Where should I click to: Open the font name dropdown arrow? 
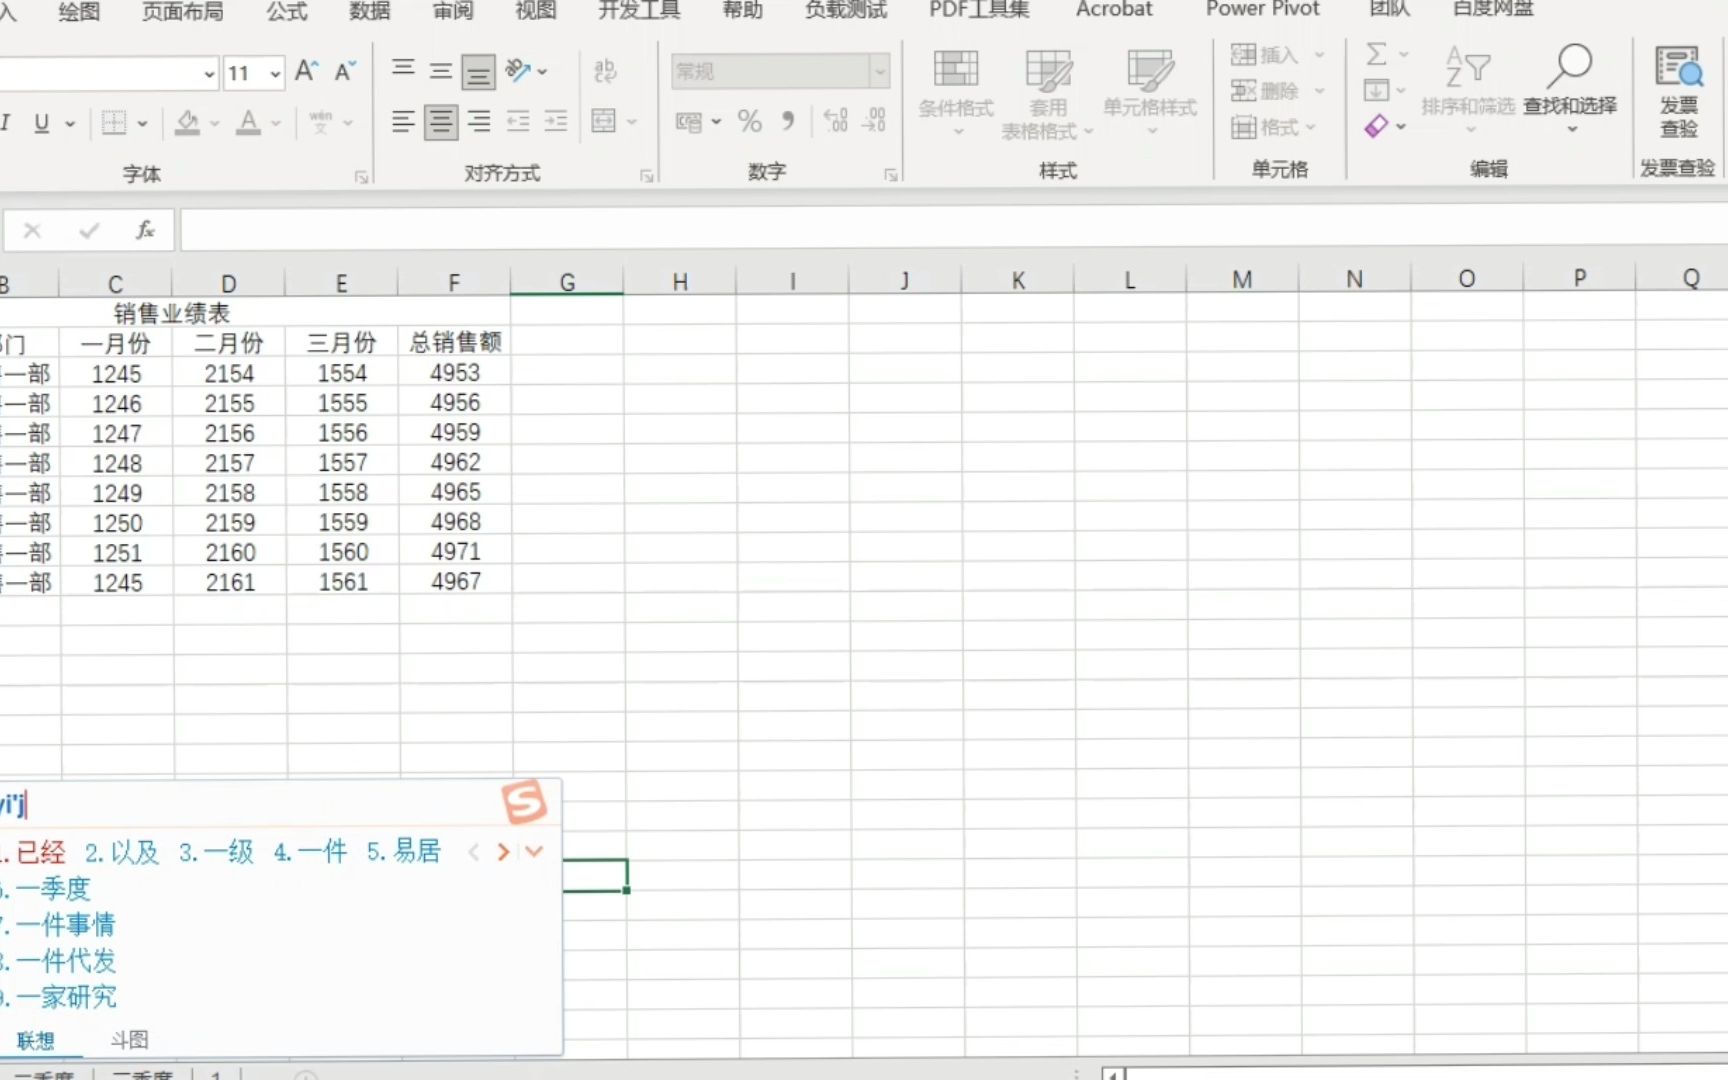209,73
